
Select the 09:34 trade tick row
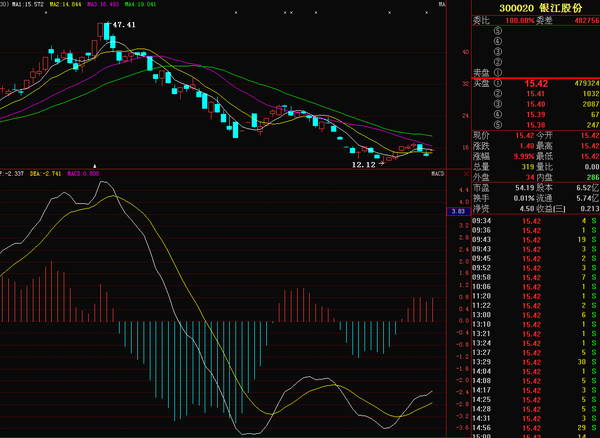tap(536, 221)
